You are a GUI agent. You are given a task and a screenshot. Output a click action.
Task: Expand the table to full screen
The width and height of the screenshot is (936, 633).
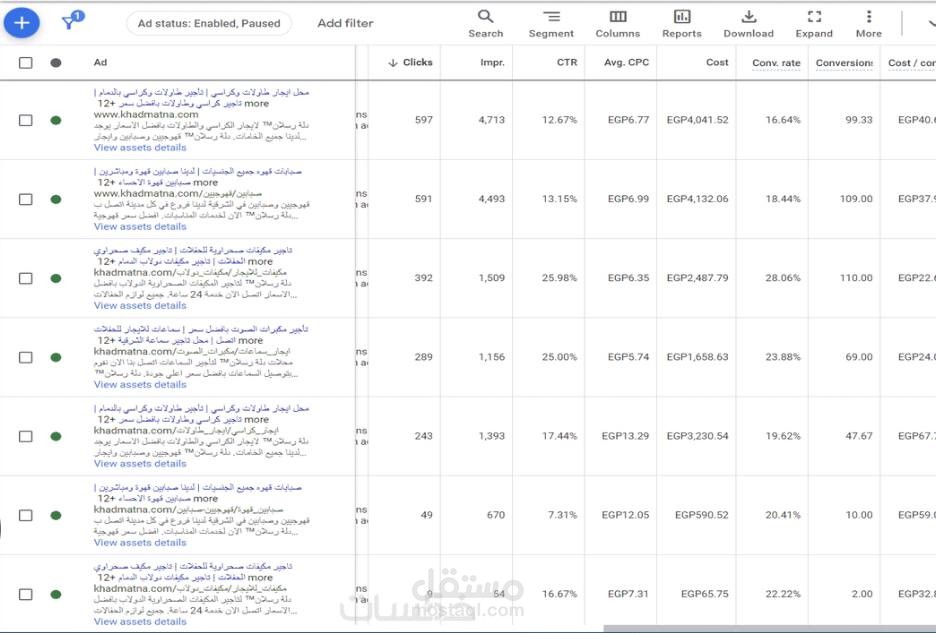point(814,24)
